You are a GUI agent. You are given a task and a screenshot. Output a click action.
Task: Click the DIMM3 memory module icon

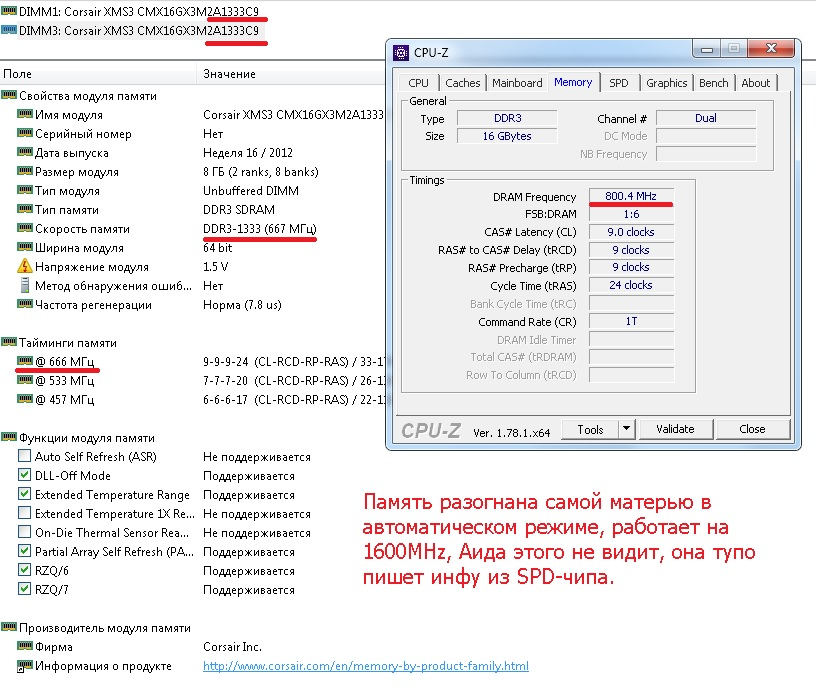pyautogui.click(x=9, y=30)
